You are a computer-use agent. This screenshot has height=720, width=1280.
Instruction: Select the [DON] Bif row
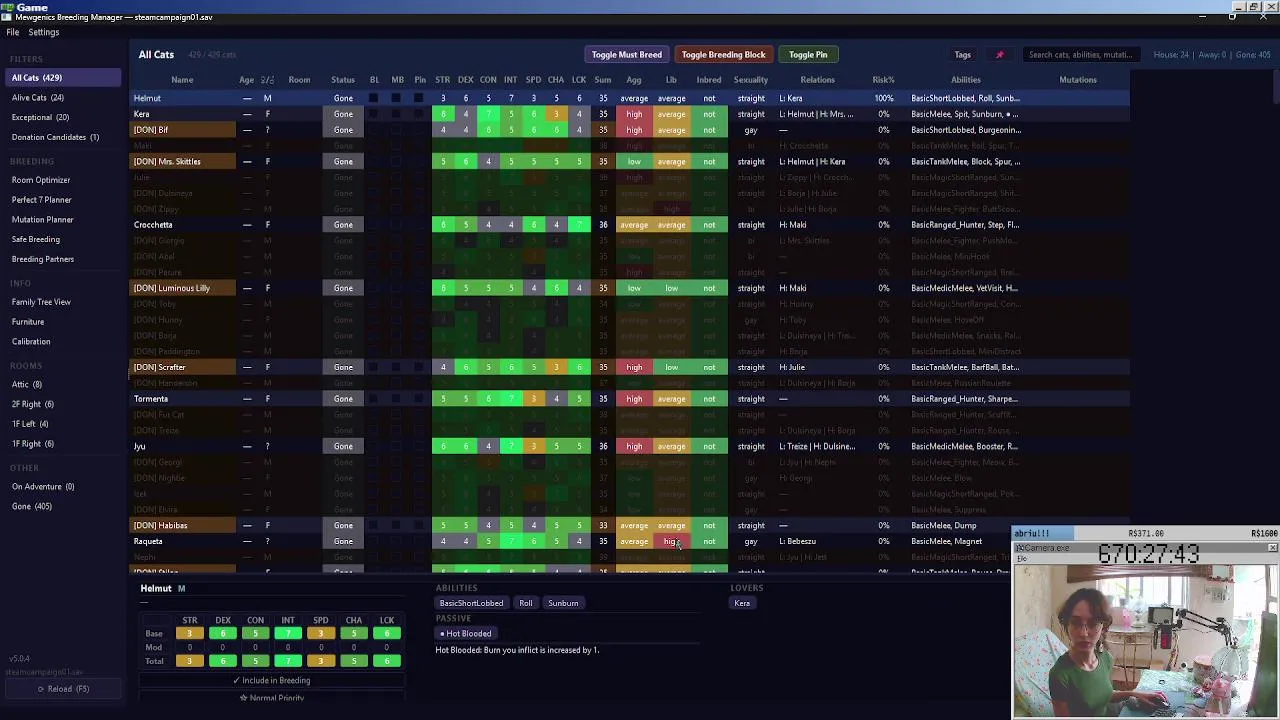630,130
